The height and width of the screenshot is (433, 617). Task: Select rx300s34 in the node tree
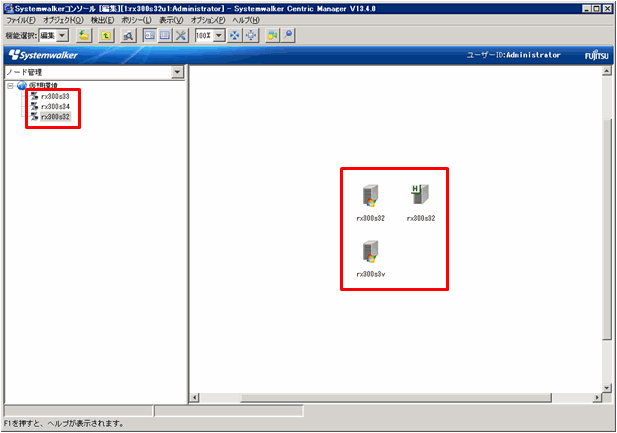point(55,106)
